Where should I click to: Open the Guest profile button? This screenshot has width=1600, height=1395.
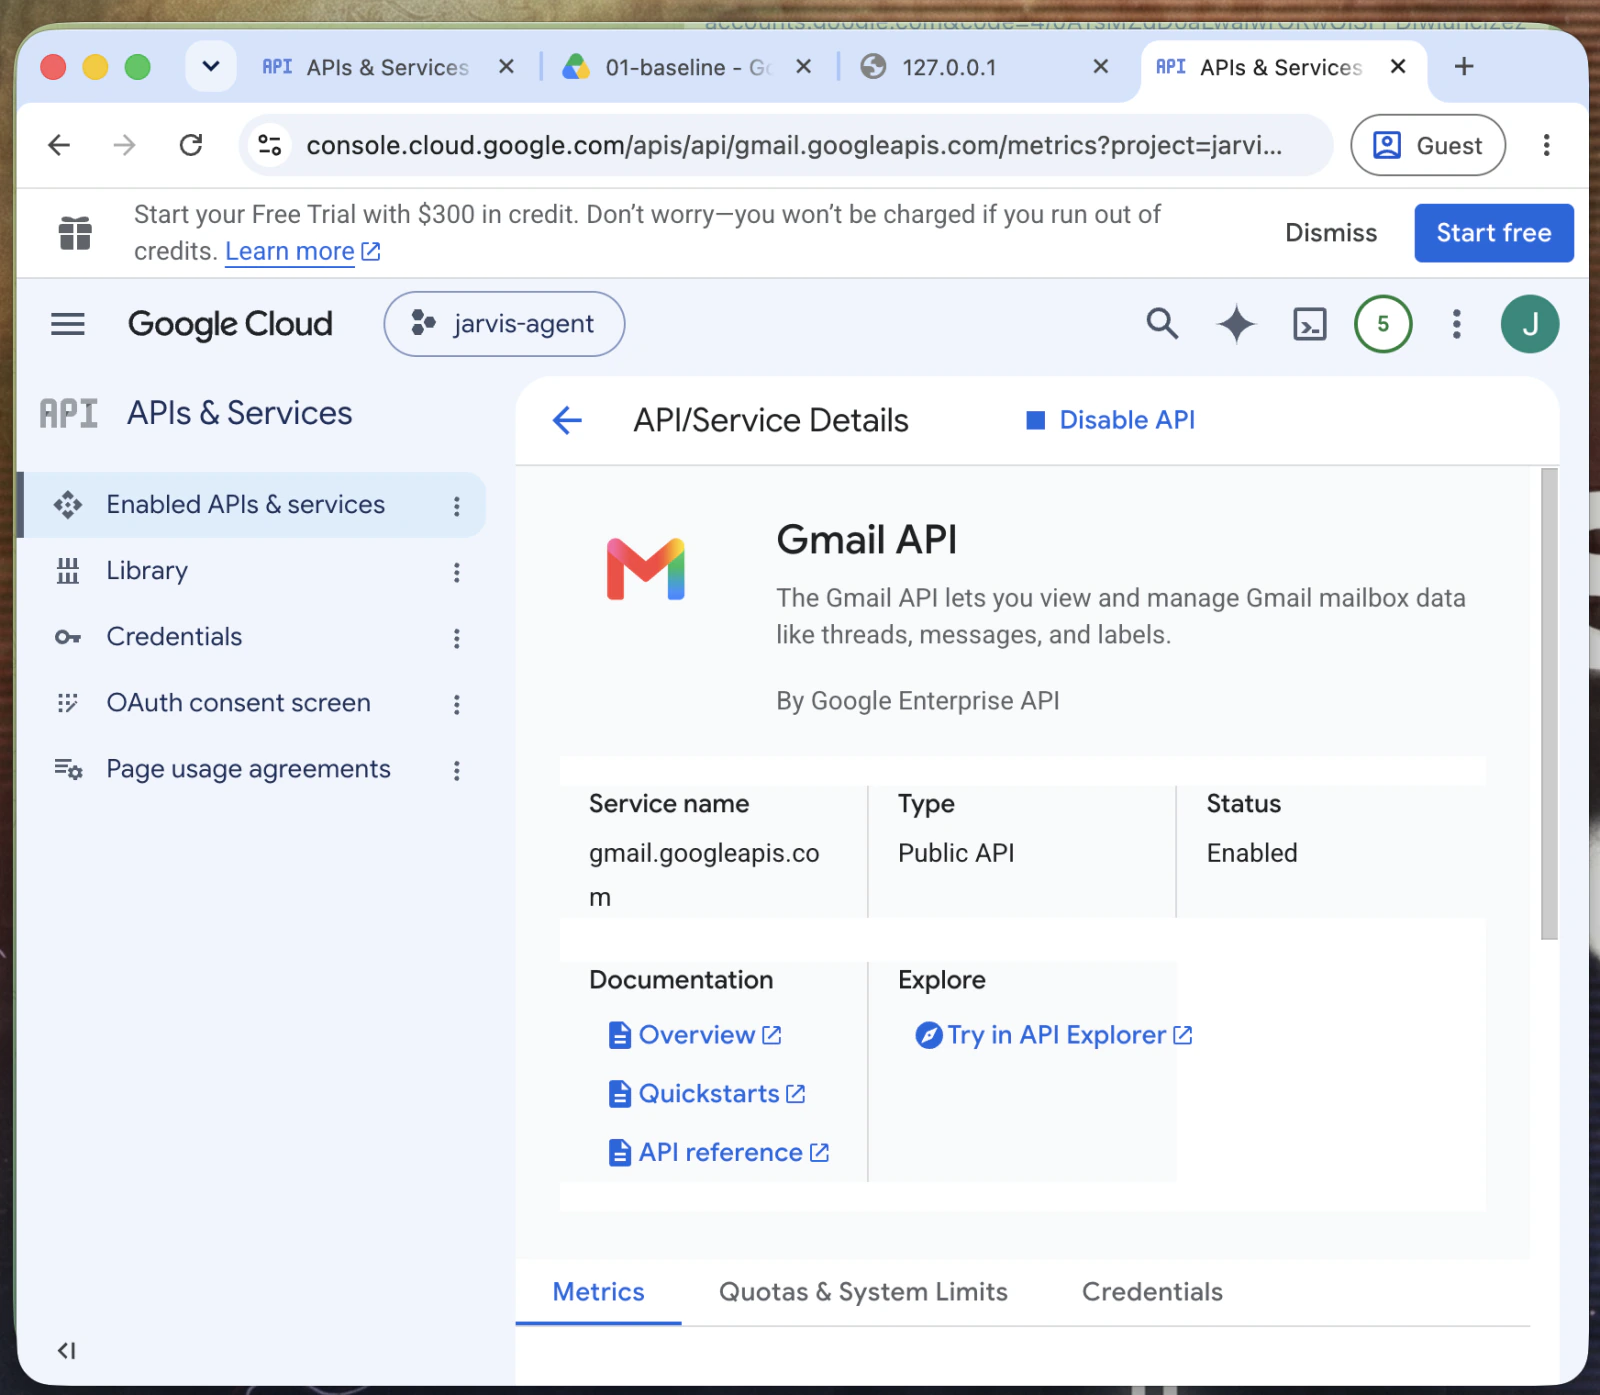tap(1428, 145)
